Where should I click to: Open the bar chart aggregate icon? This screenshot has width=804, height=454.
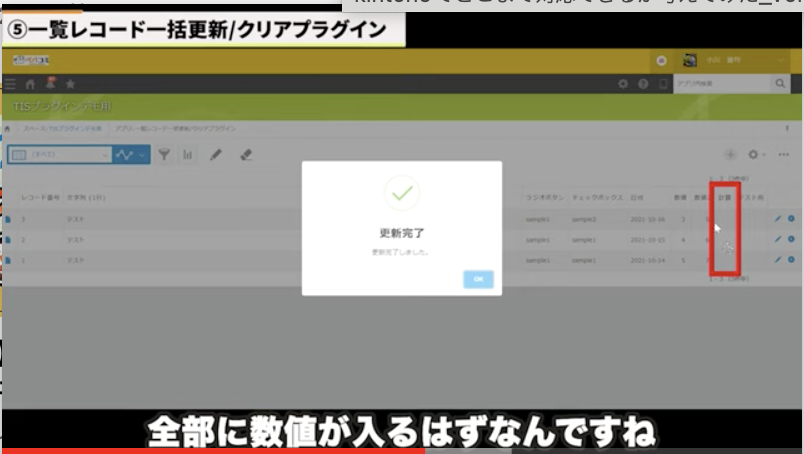188,155
